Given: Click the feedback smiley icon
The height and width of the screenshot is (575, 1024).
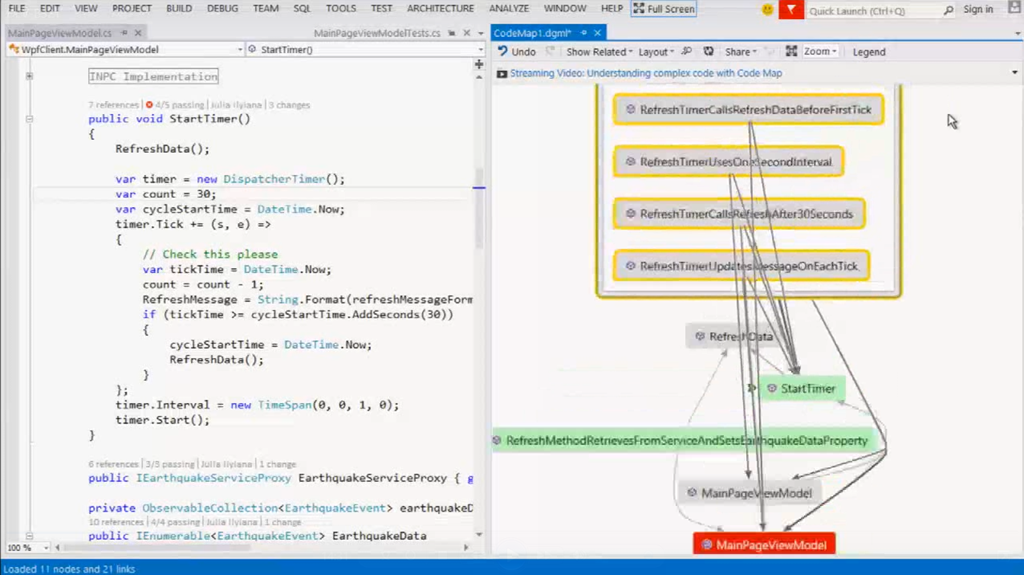Looking at the screenshot, I should tap(767, 9).
